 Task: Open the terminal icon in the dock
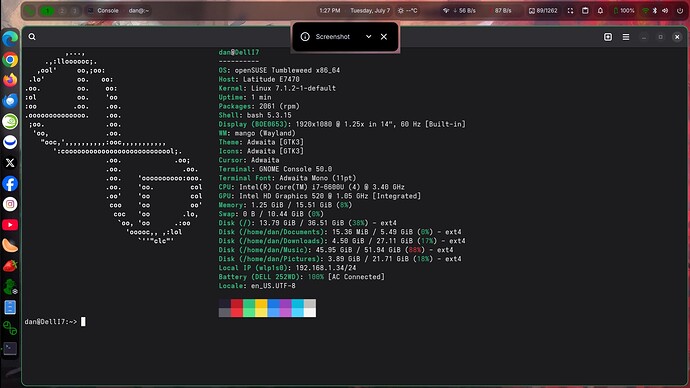[x=10, y=348]
